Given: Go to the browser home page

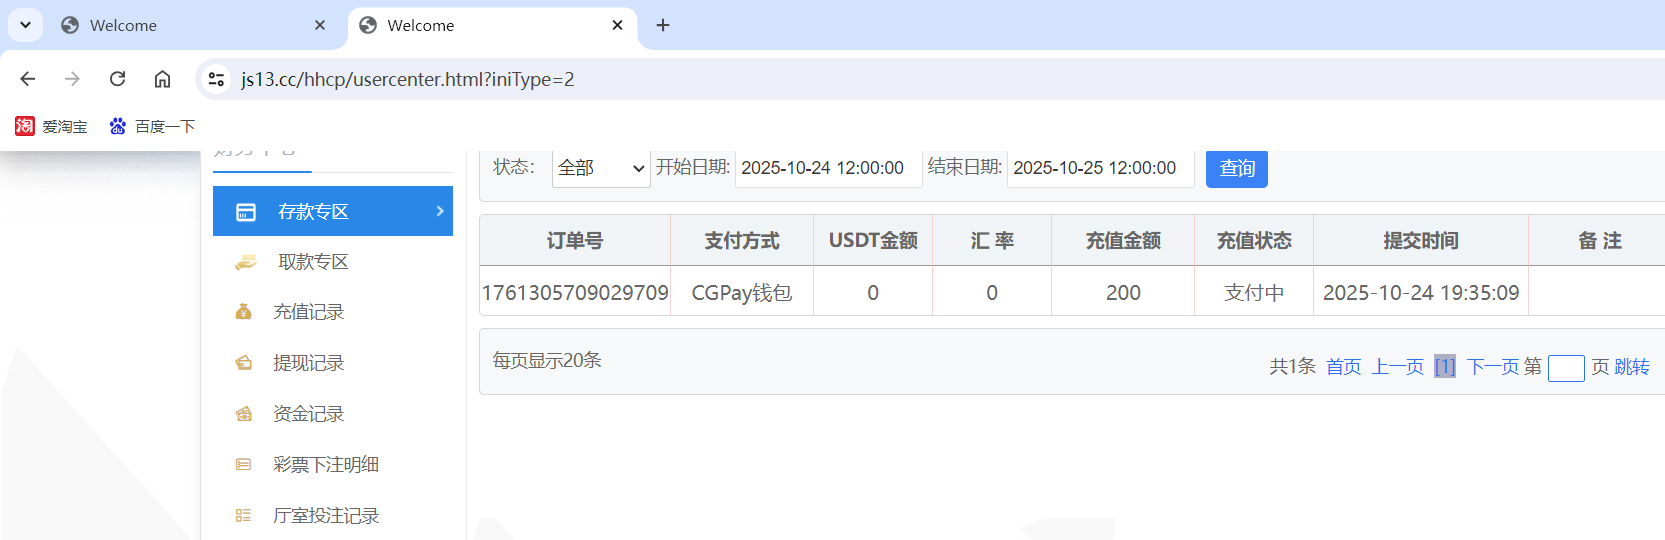Looking at the screenshot, I should (x=162, y=79).
